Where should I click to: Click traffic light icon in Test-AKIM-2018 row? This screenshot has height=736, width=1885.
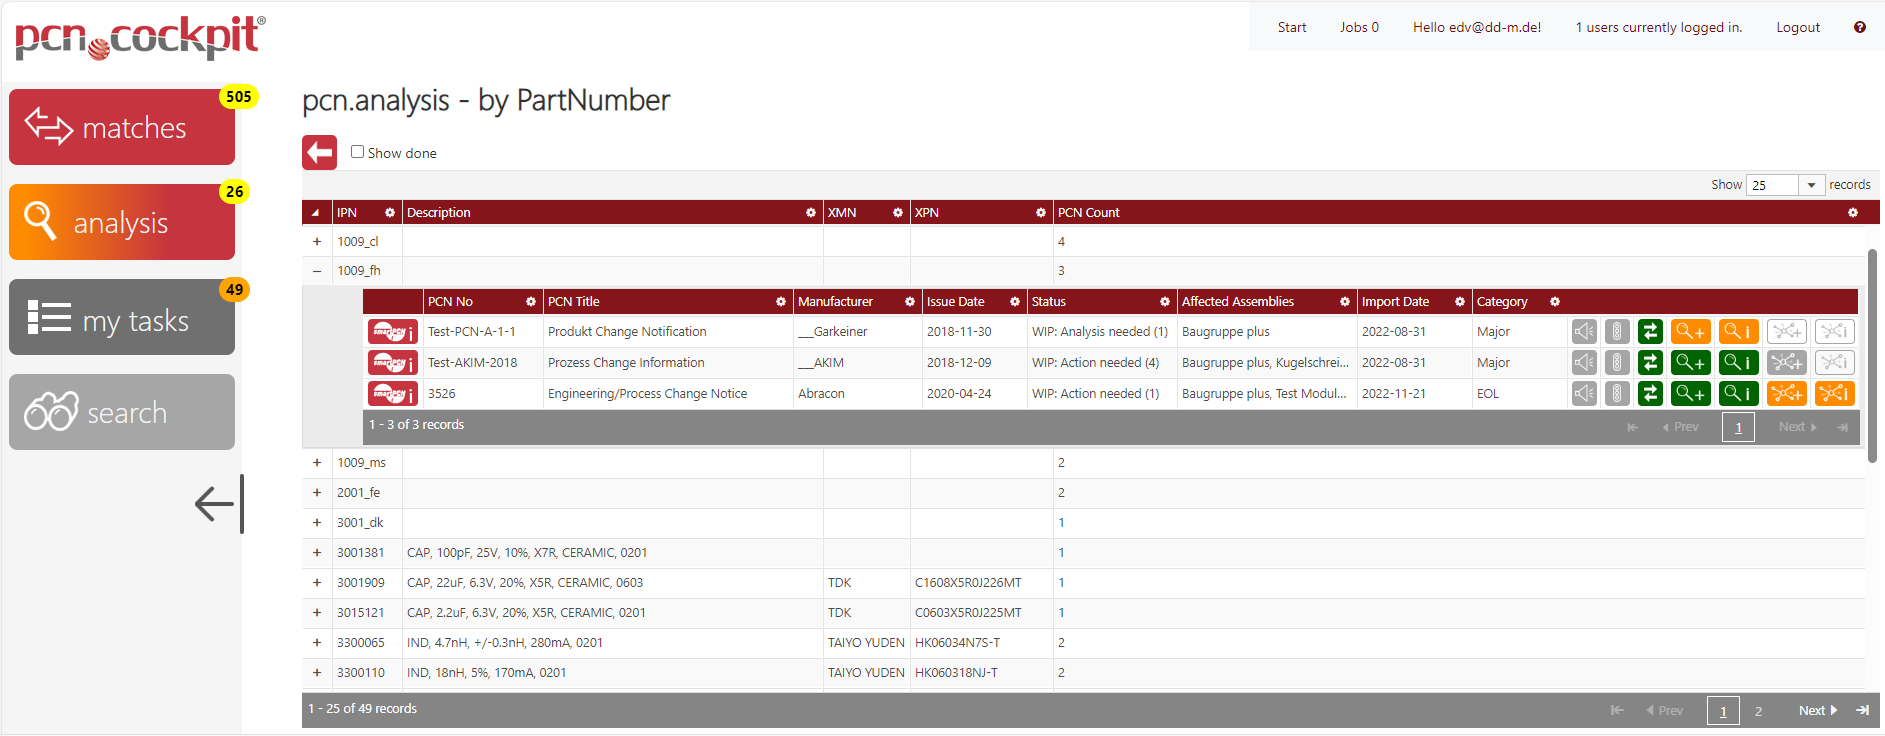tap(1617, 363)
